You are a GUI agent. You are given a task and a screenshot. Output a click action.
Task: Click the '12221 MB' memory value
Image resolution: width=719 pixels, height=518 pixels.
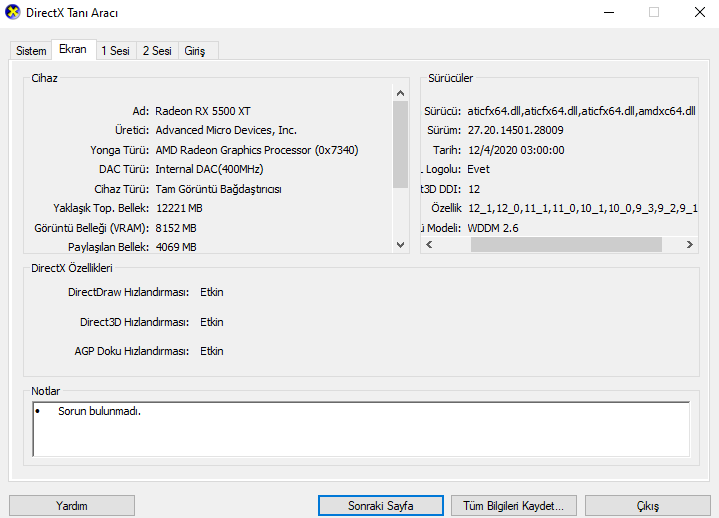[x=179, y=208]
